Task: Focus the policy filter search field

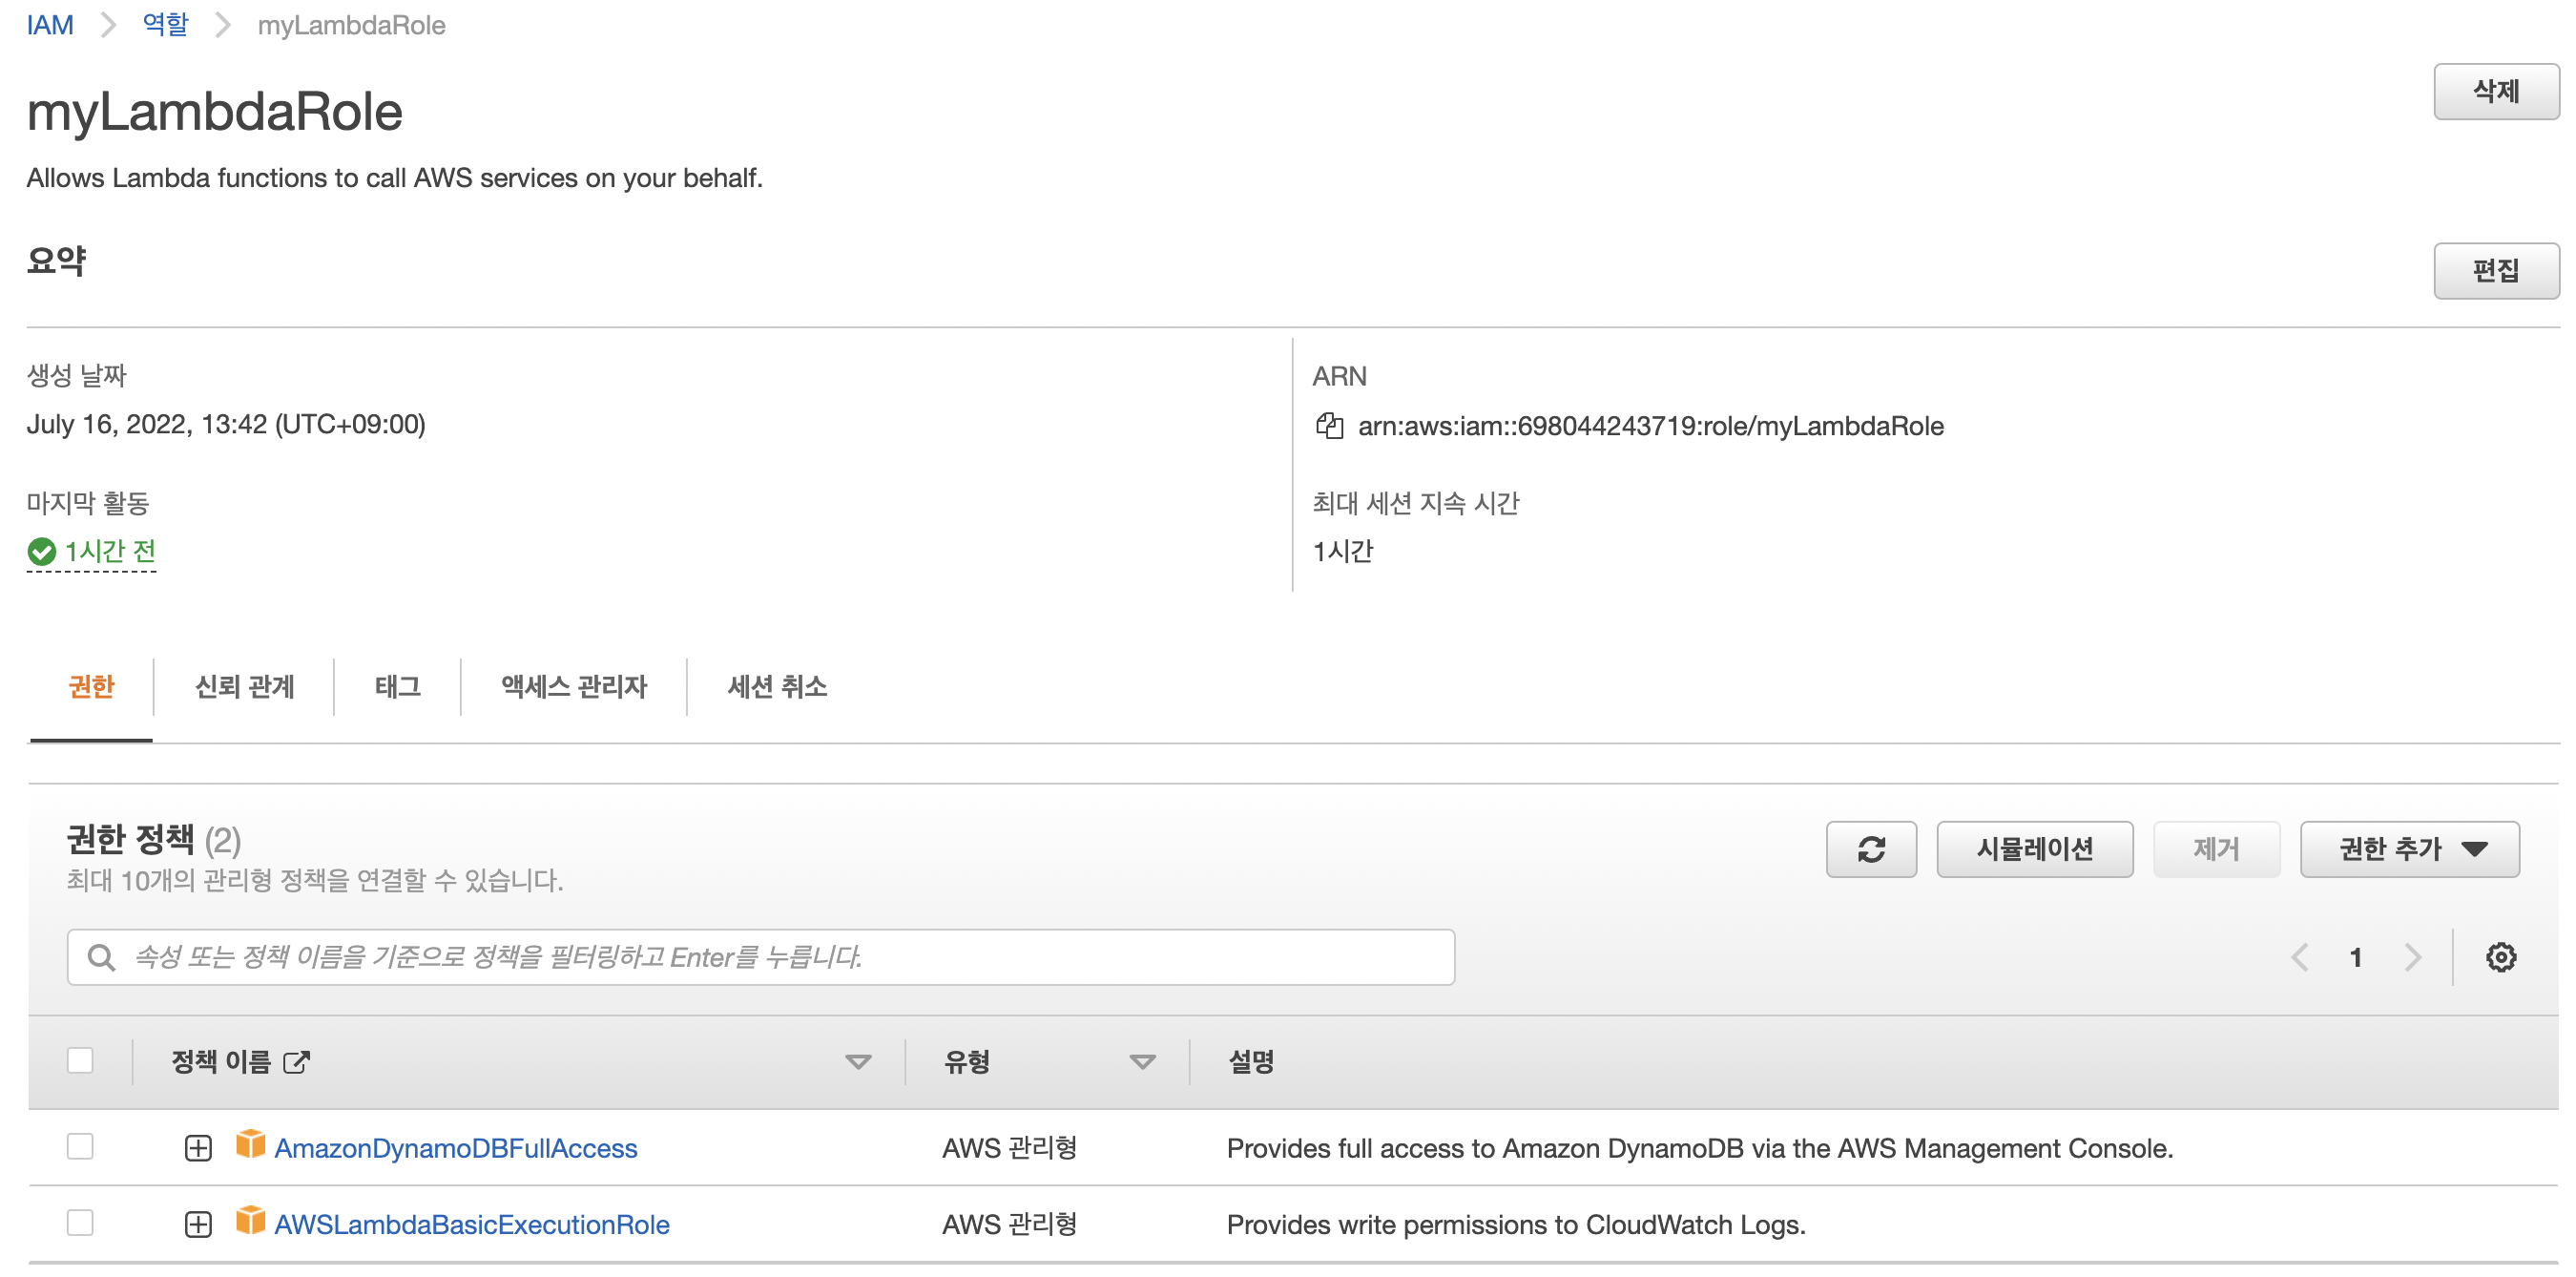Action: [760, 957]
